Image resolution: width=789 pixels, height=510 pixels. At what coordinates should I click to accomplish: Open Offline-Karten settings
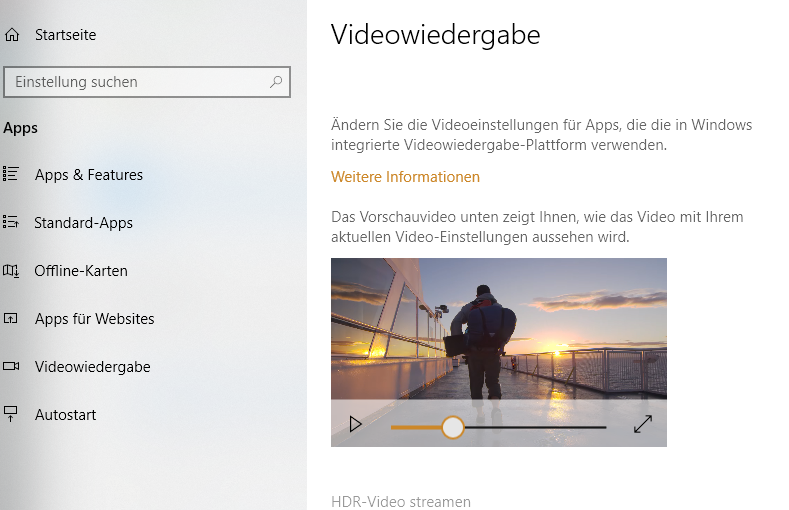[81, 271]
